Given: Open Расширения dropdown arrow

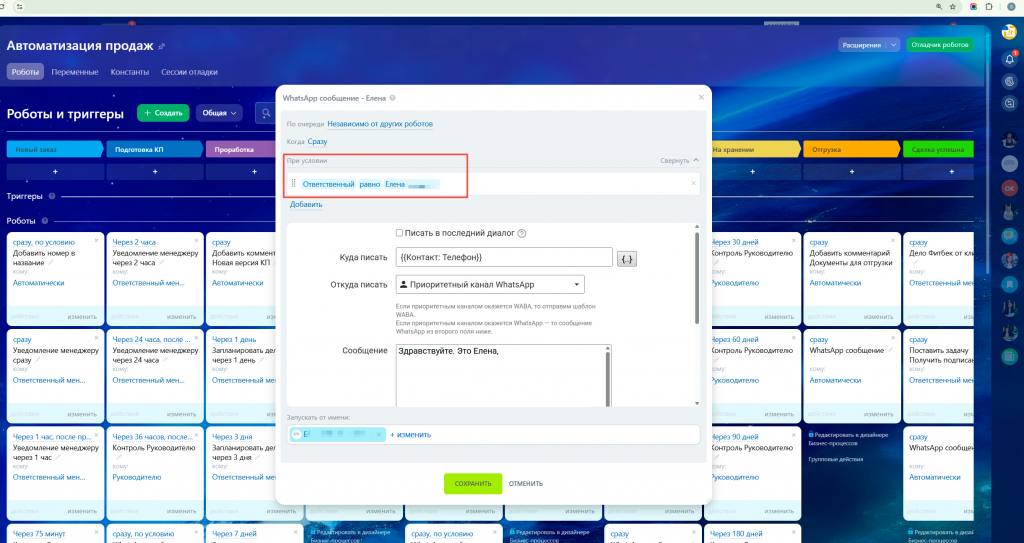Looking at the screenshot, I should pyautogui.click(x=893, y=45).
